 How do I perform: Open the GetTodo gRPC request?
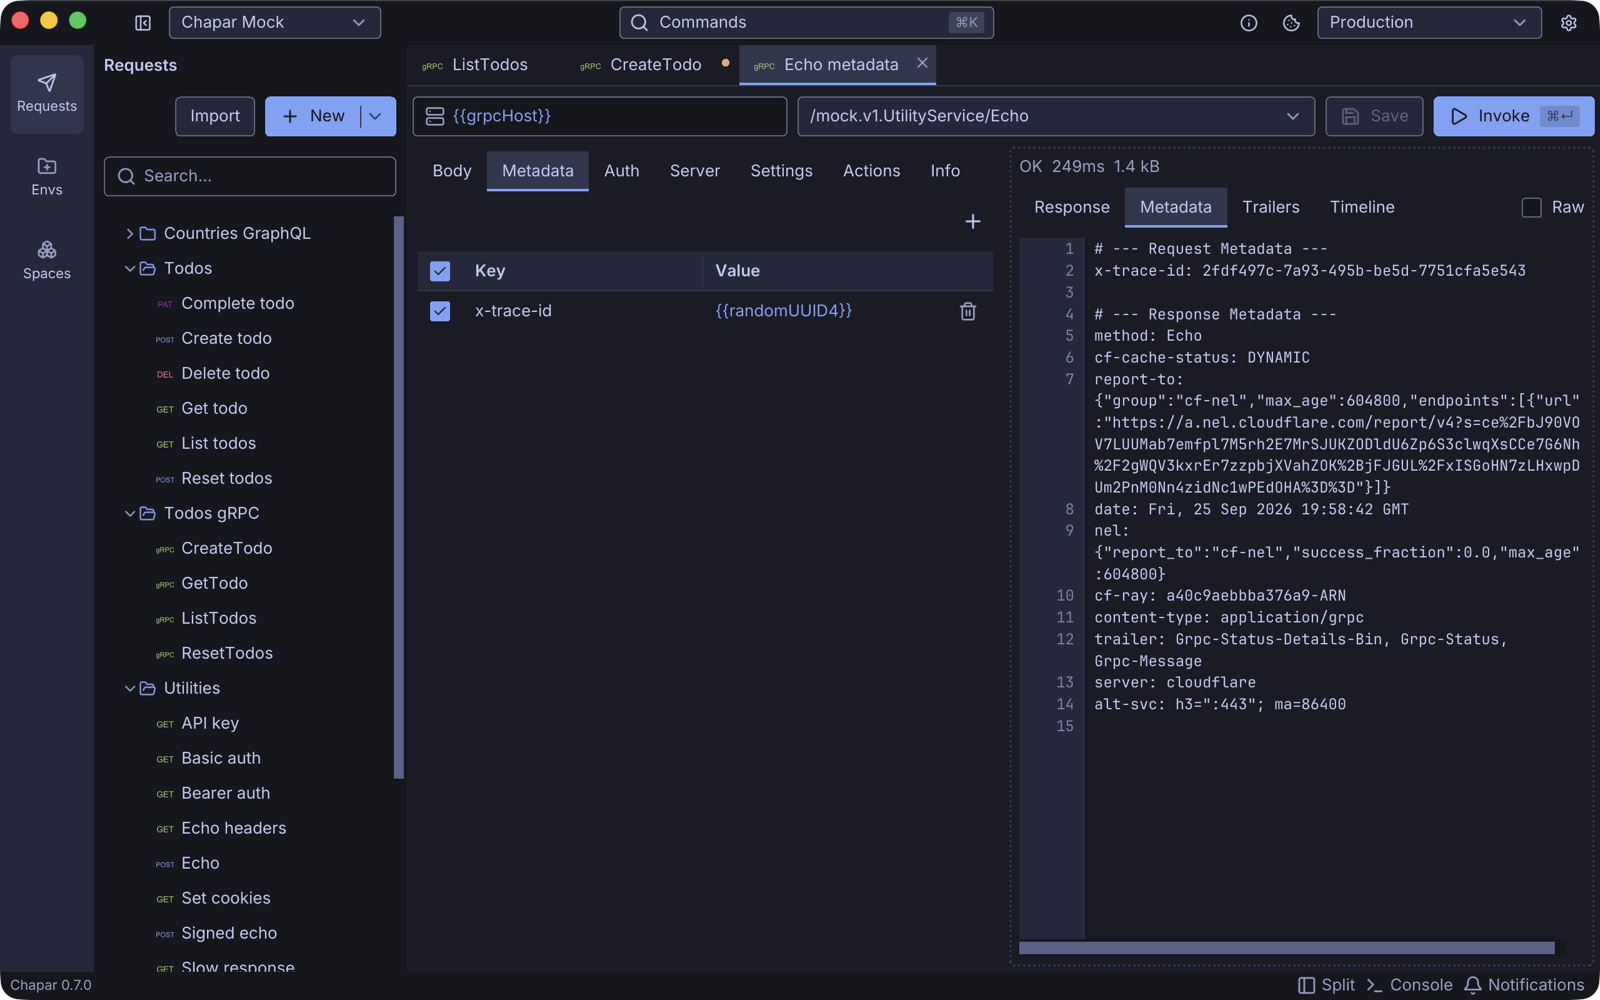coord(214,583)
